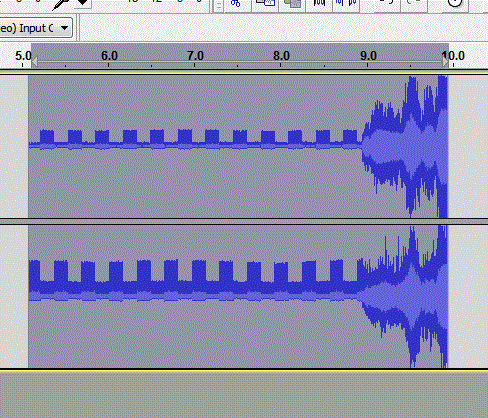
Task: Click the Redo arrow icon
Action: click(x=413, y=3)
